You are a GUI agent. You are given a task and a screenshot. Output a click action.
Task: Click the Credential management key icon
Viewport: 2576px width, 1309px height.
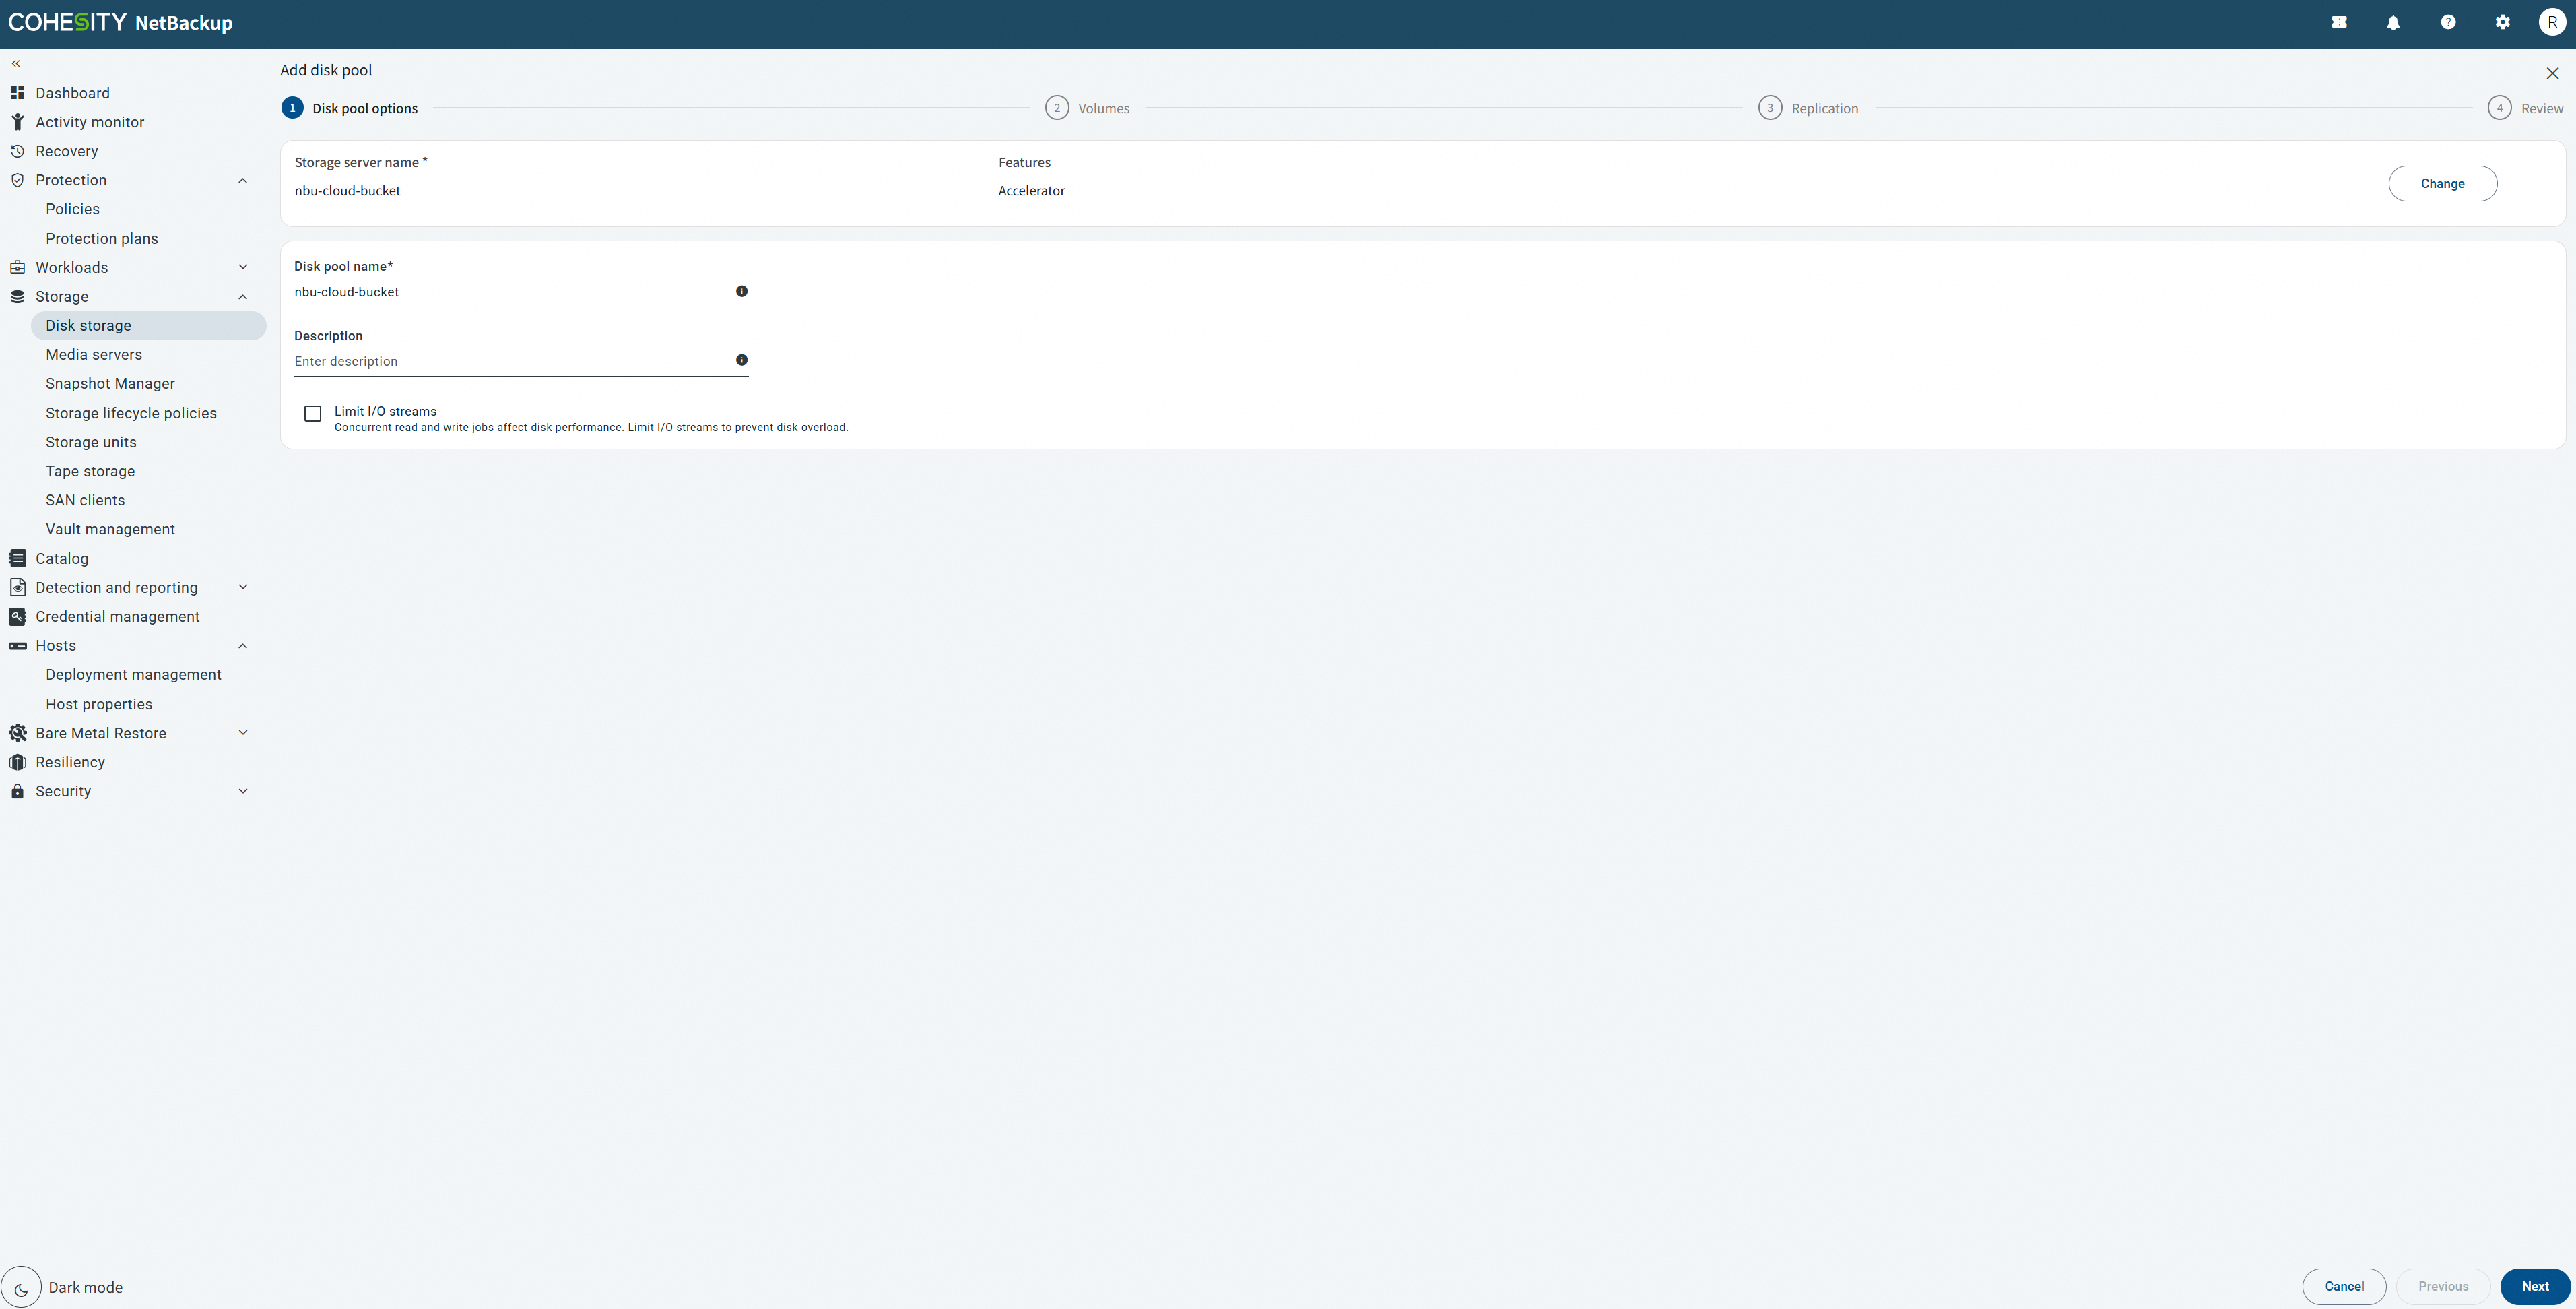(x=17, y=616)
